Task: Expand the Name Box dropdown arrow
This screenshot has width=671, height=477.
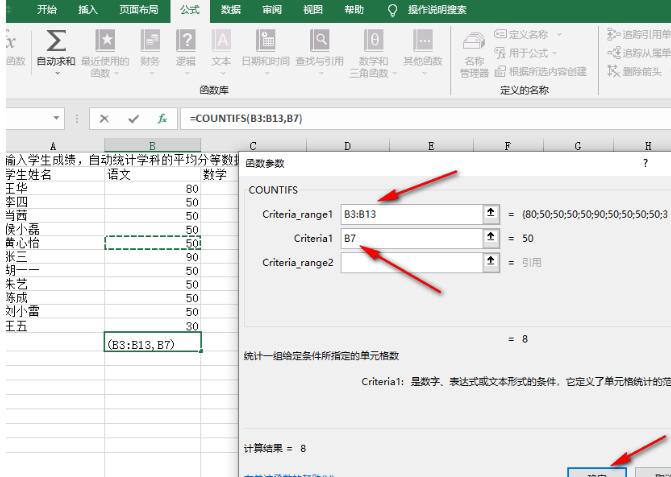Action: [x=58, y=118]
